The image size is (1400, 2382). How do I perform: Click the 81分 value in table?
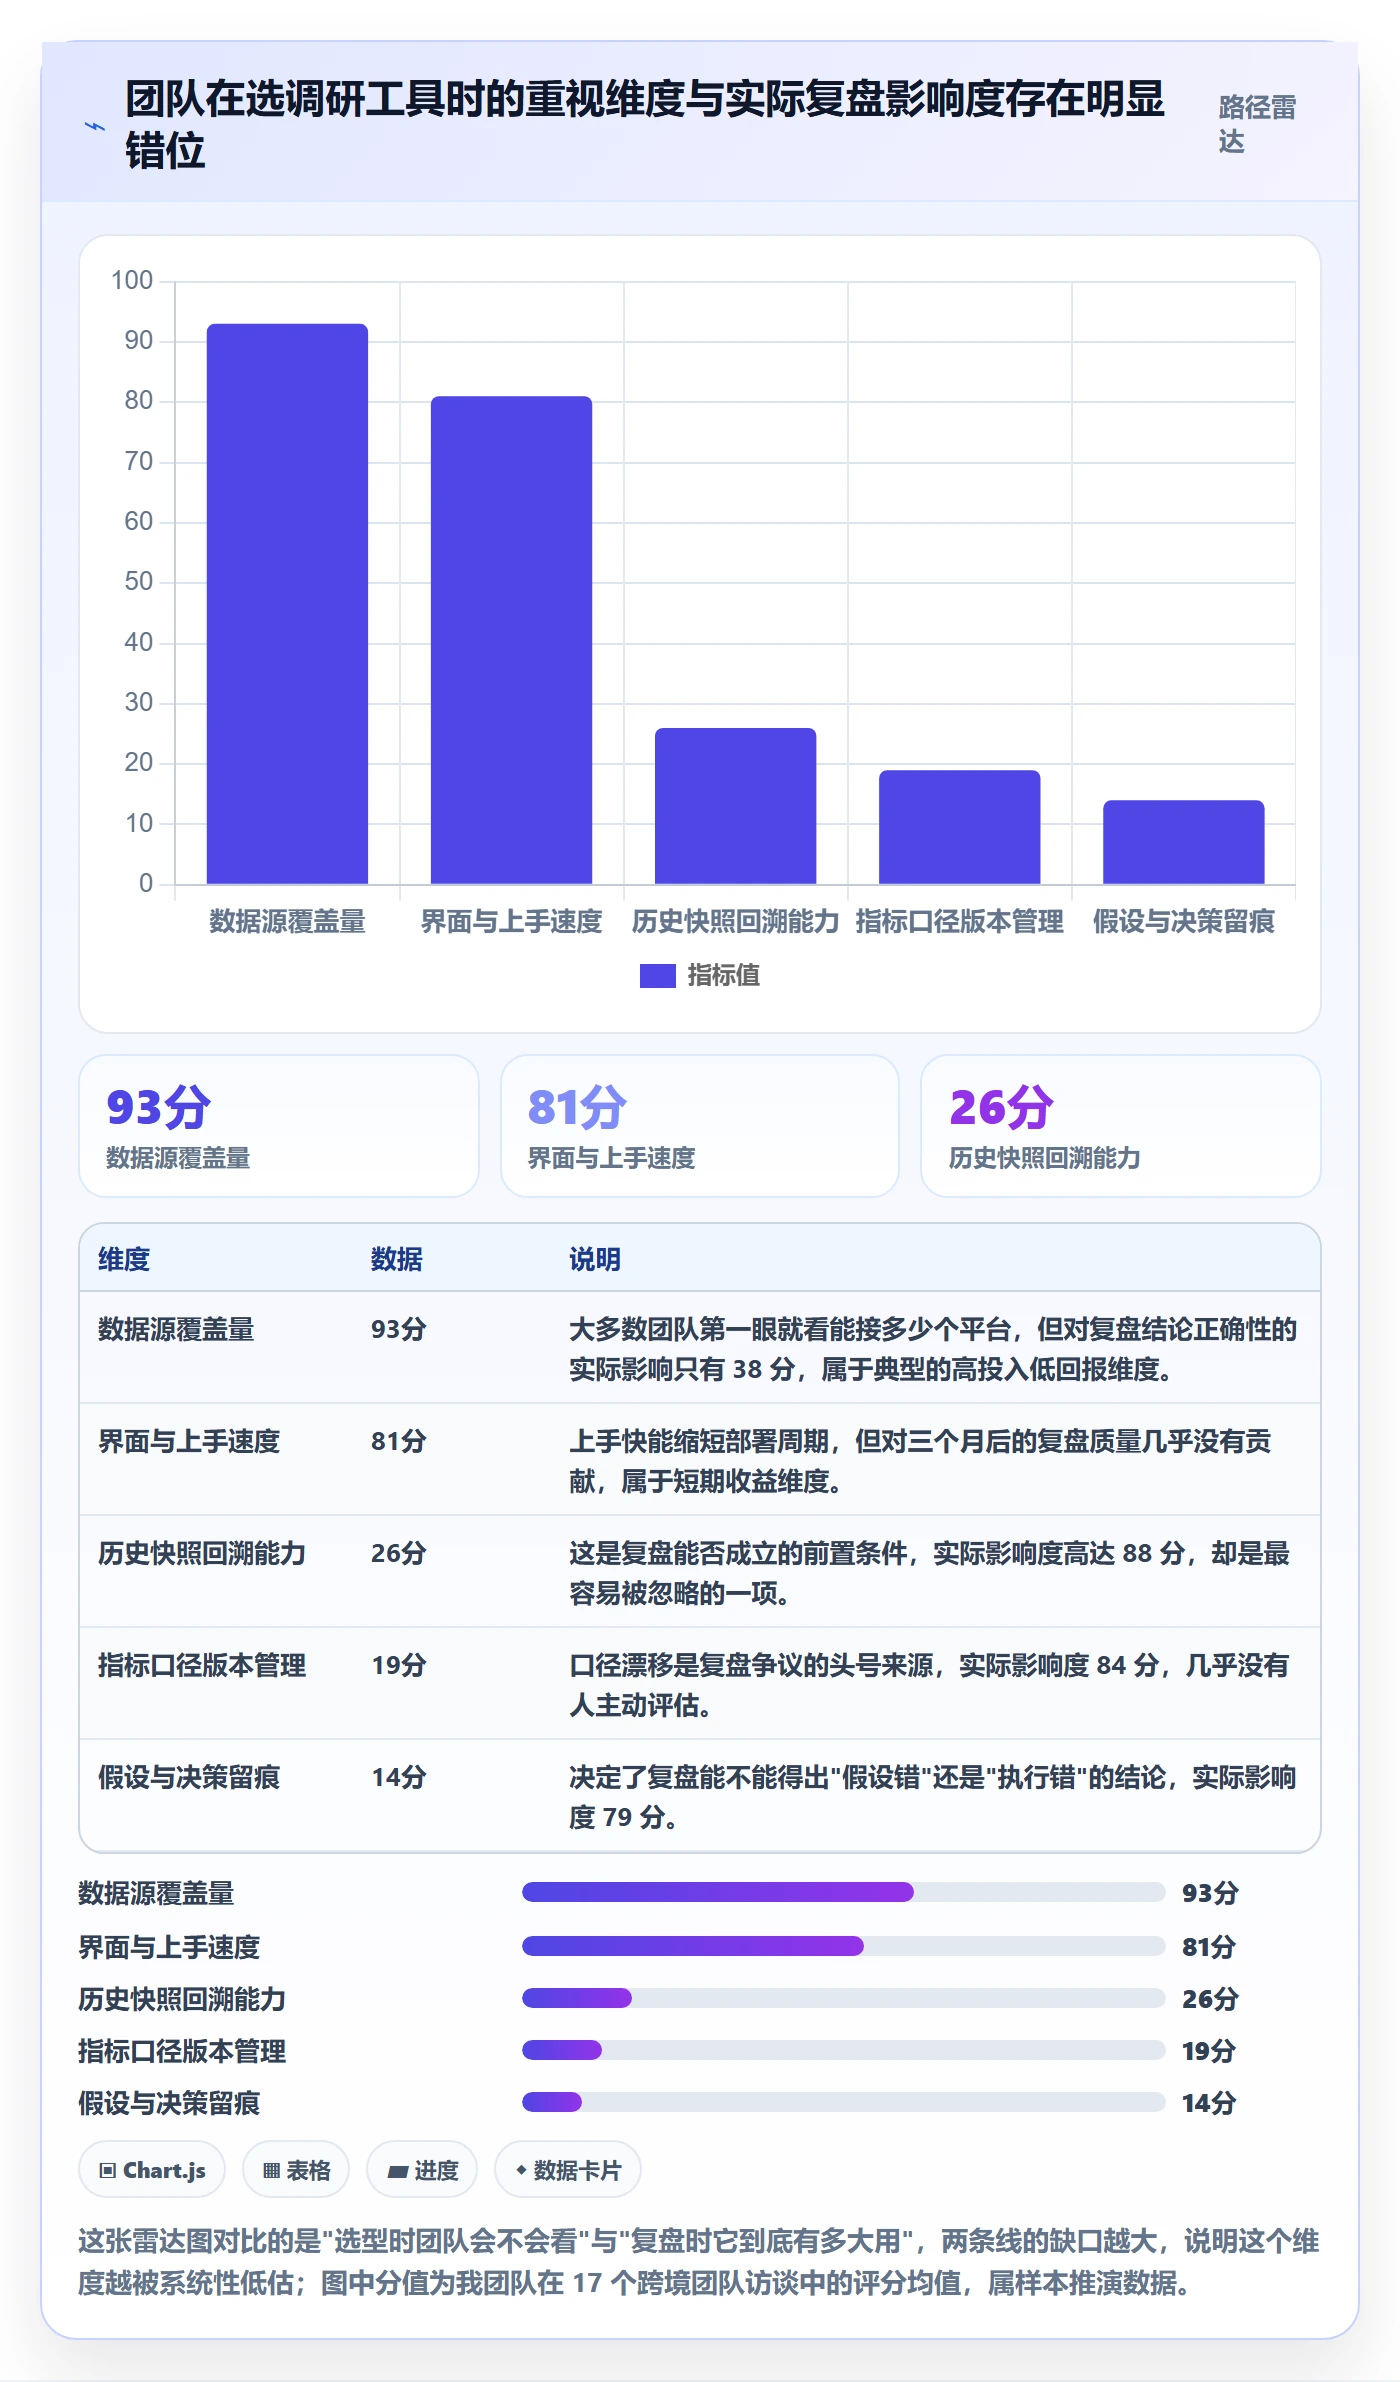tap(399, 1441)
